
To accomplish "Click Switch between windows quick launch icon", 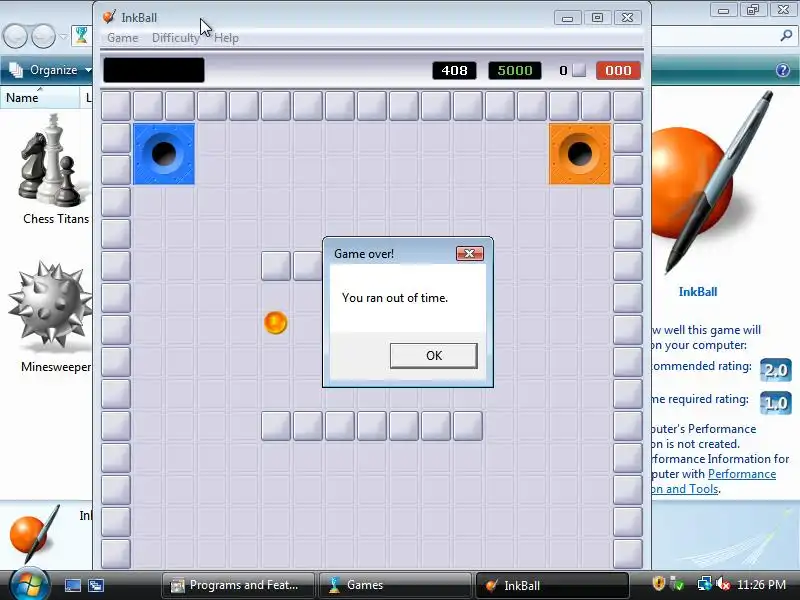I will [x=96, y=585].
